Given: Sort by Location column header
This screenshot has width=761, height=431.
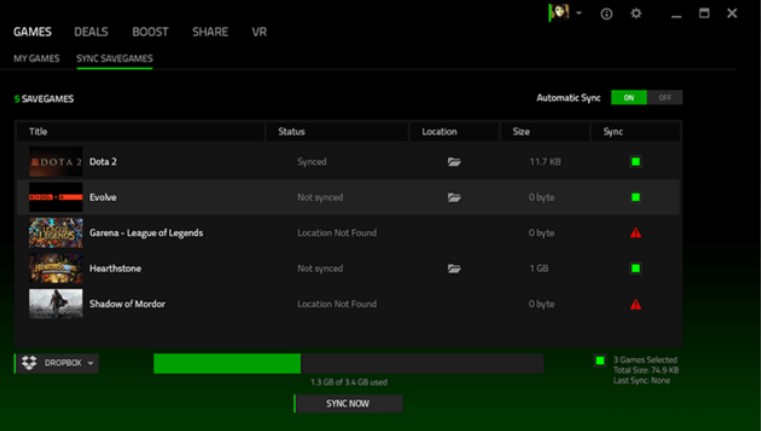Looking at the screenshot, I should [454, 132].
